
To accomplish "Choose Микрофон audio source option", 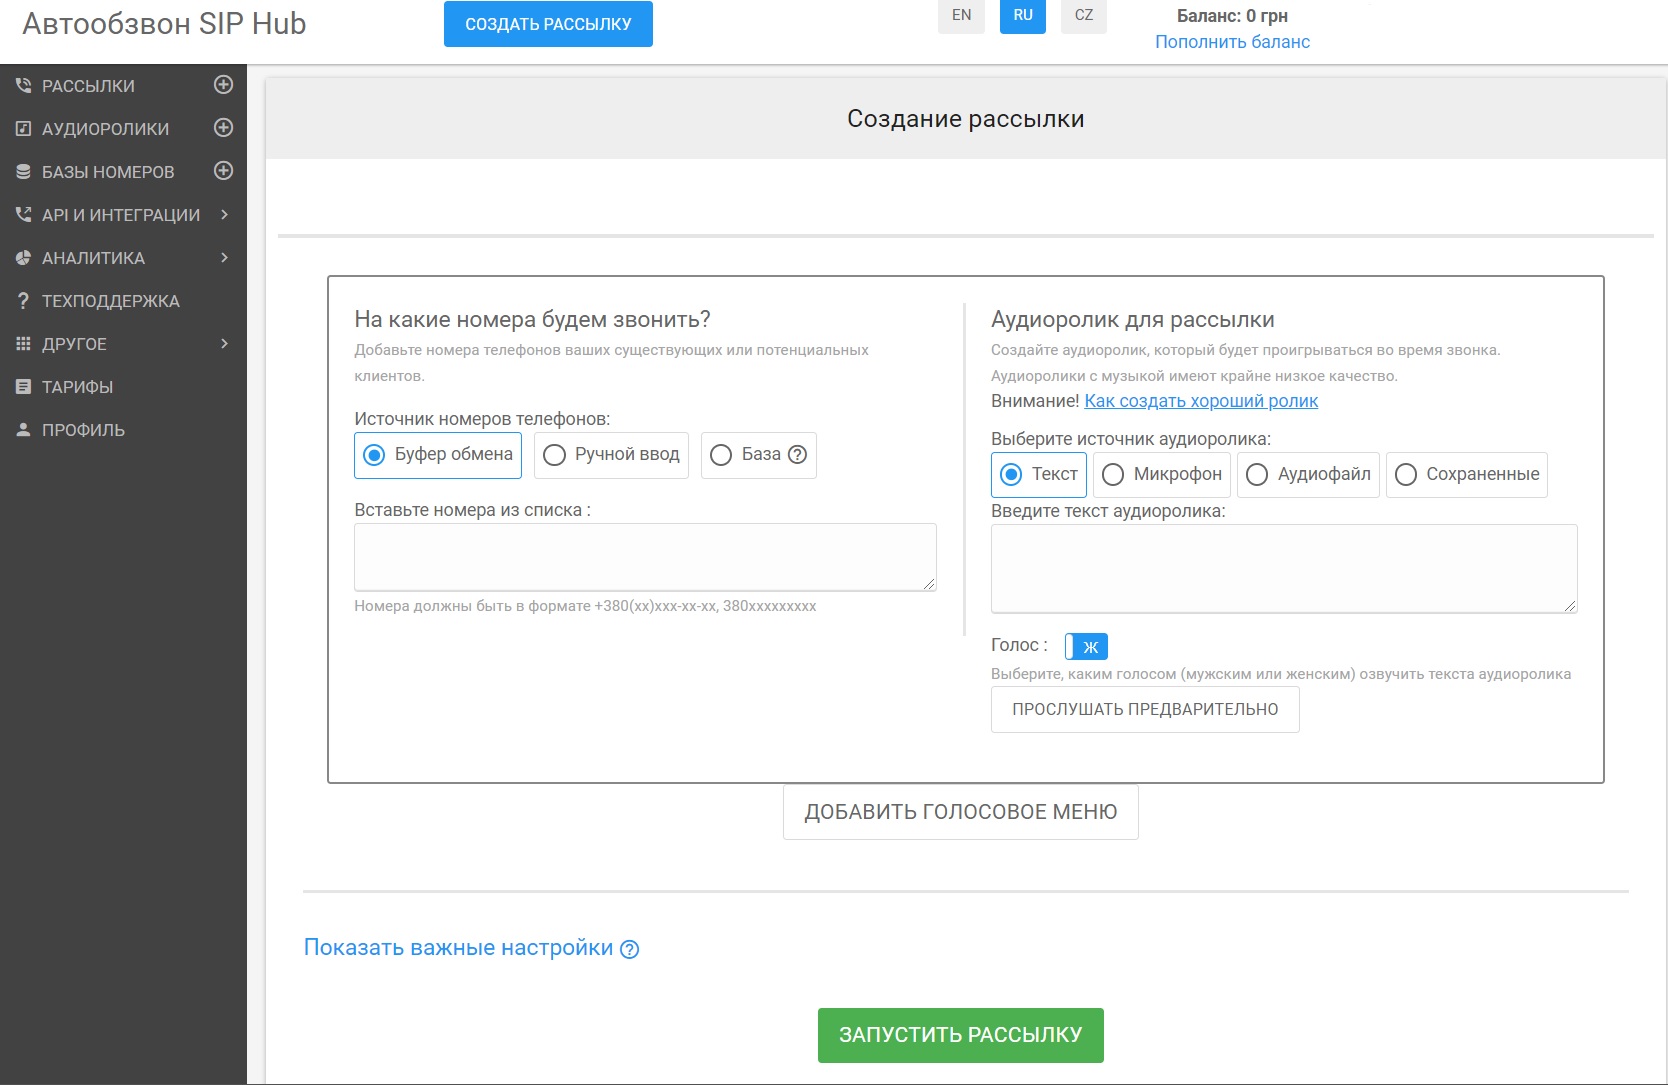I will pos(1162,475).
